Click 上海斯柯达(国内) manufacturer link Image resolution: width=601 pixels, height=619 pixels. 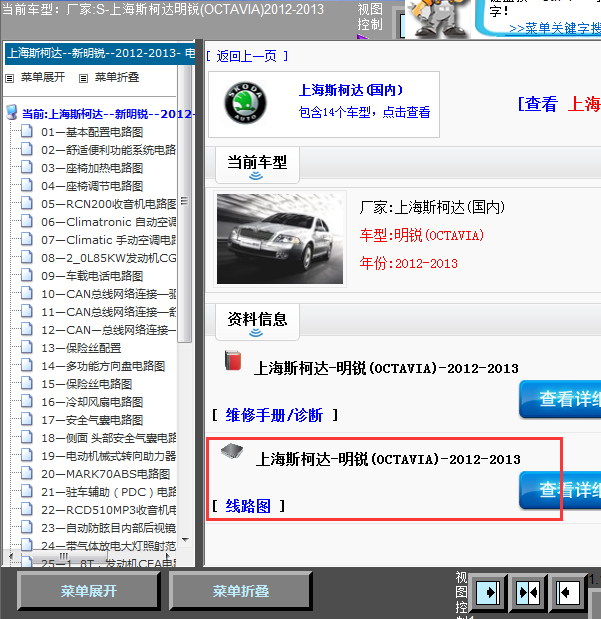pyautogui.click(x=351, y=90)
